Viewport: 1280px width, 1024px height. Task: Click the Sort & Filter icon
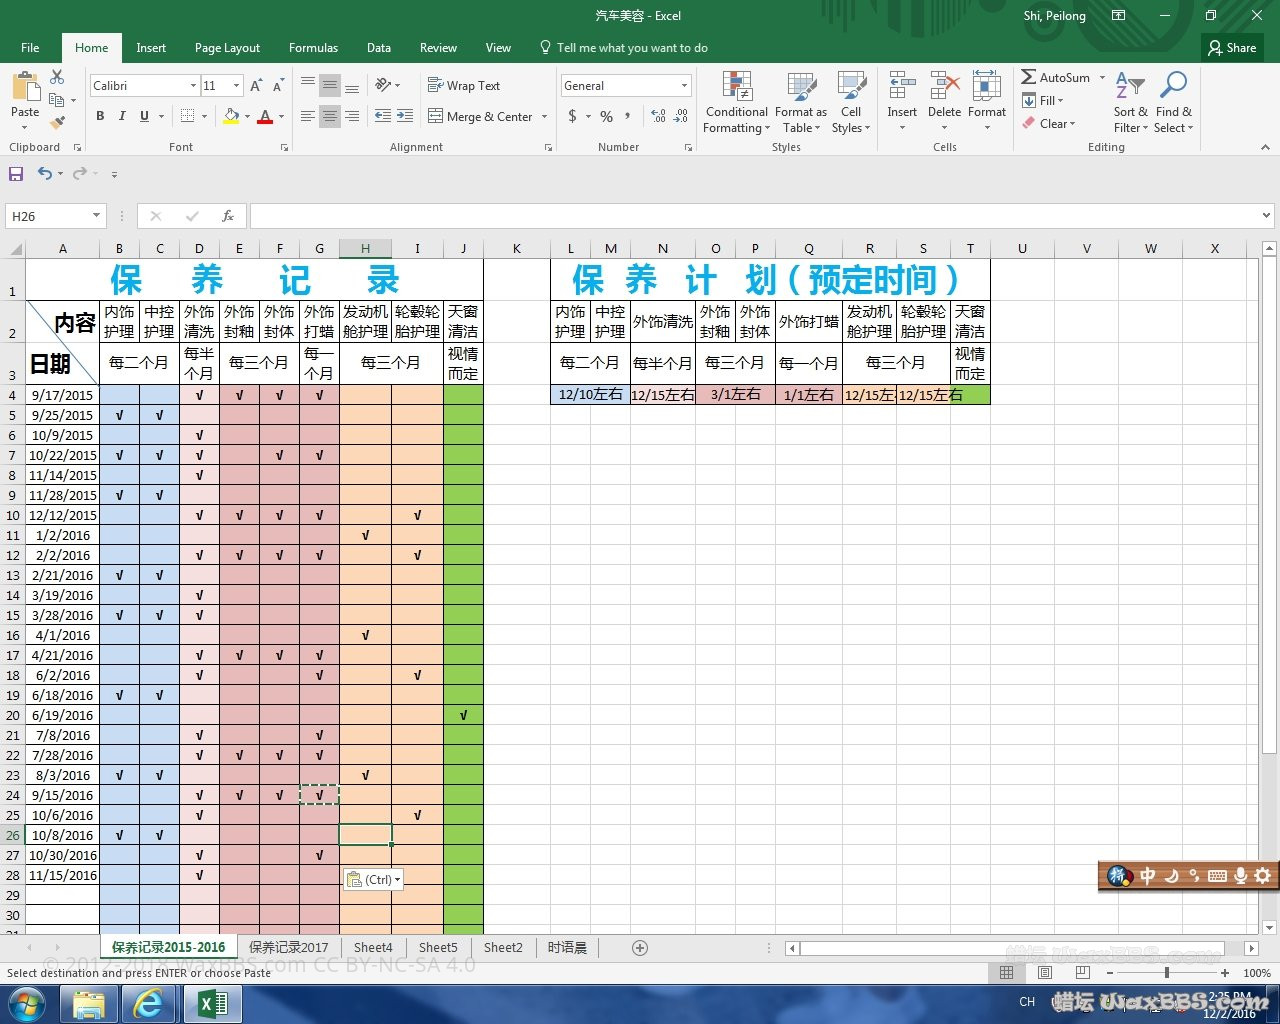click(x=1131, y=101)
